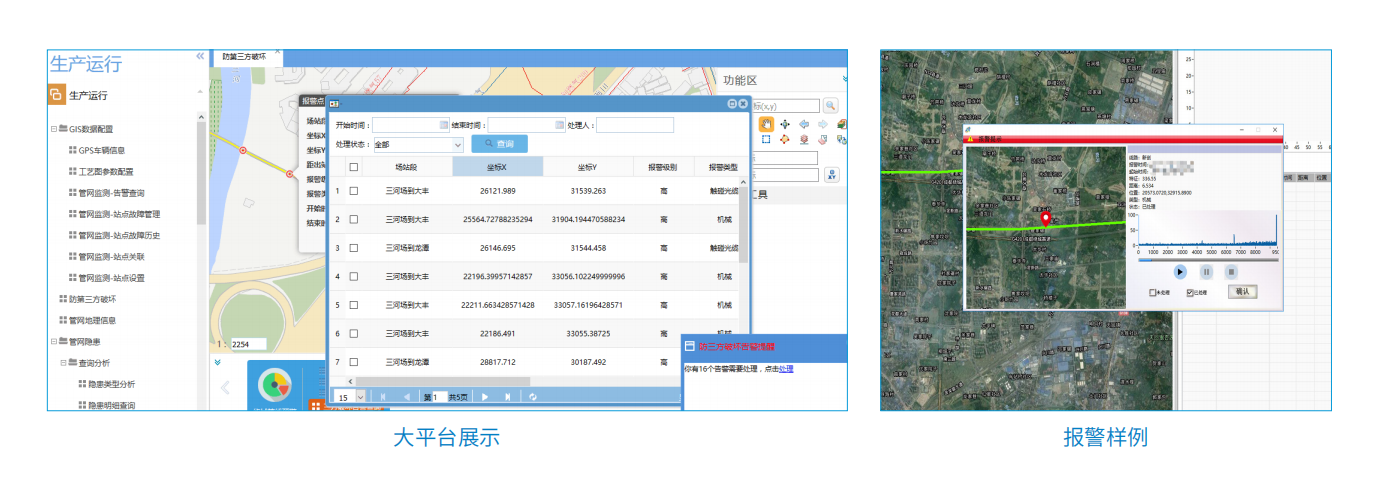The height and width of the screenshot is (483, 1392).
Task: Tick the checkbox for table row 1
Action: 353,191
